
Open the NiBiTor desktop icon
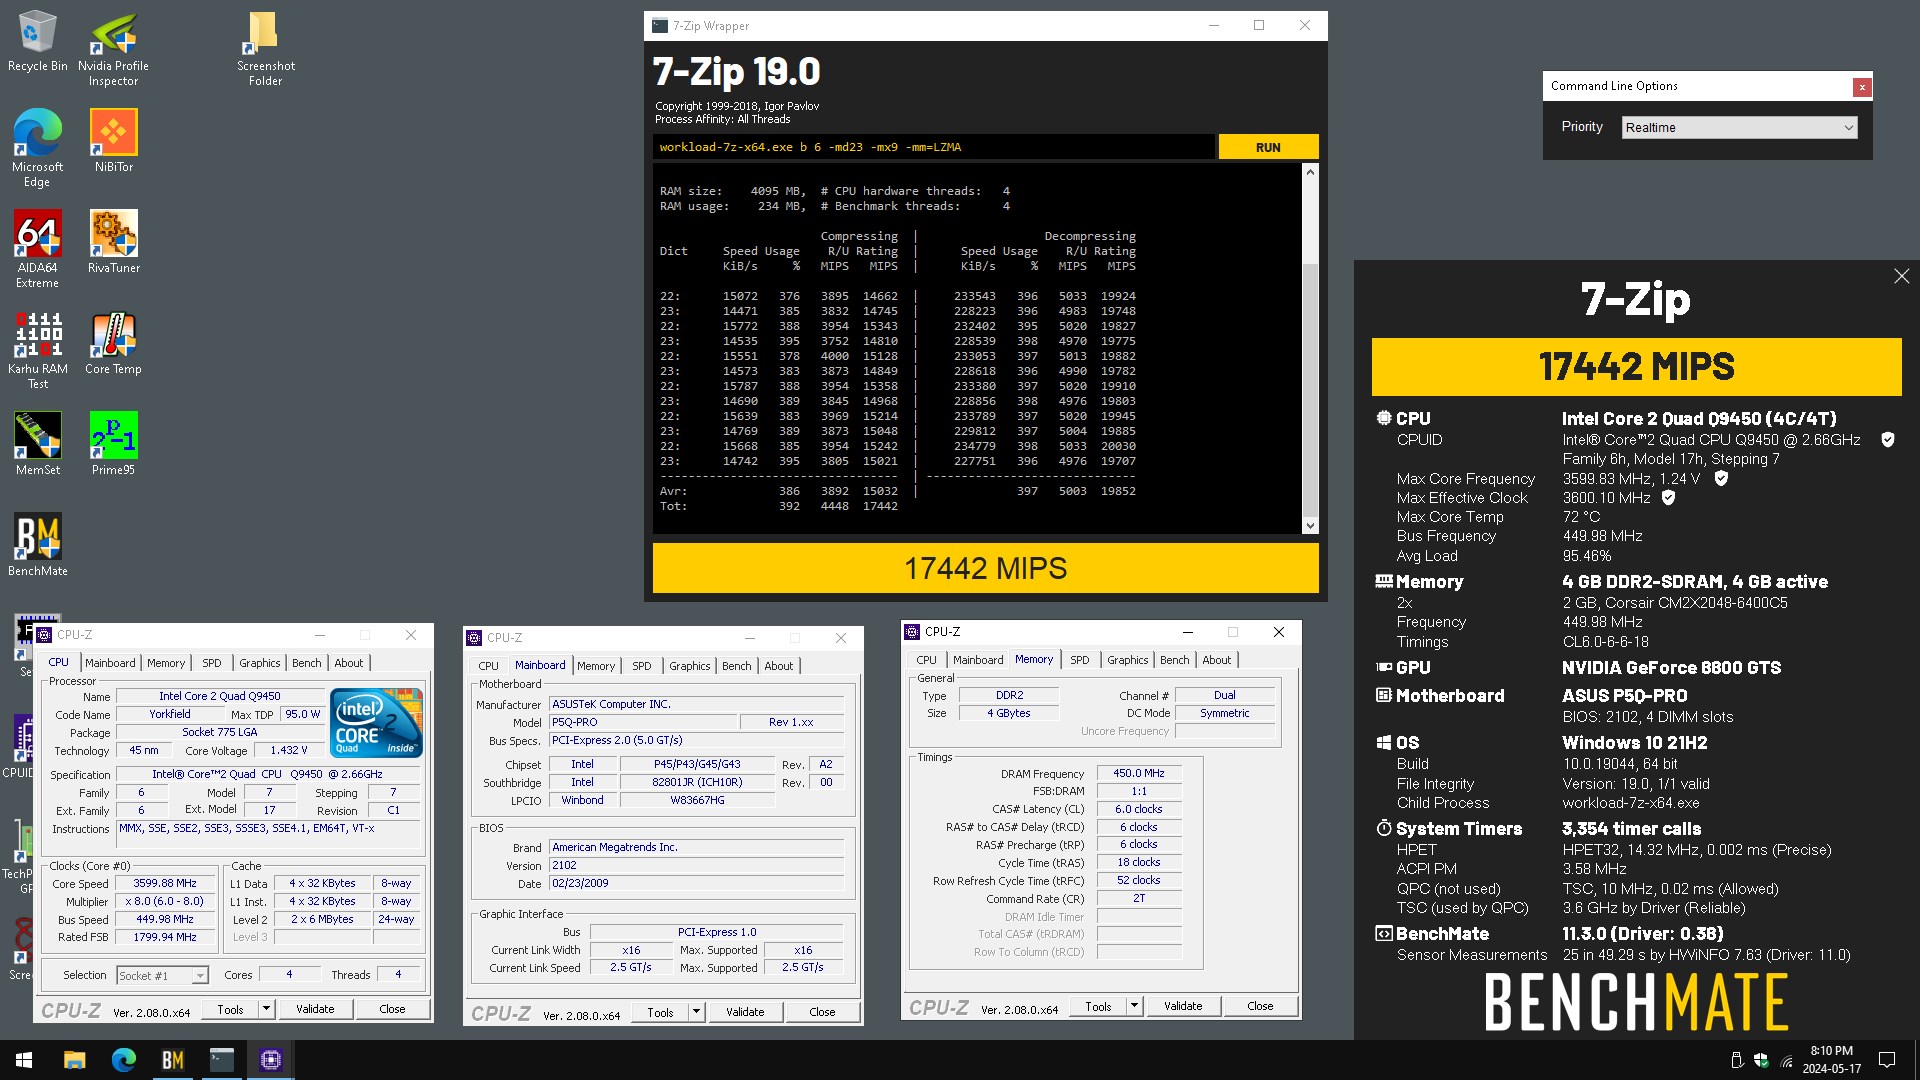pyautogui.click(x=113, y=141)
